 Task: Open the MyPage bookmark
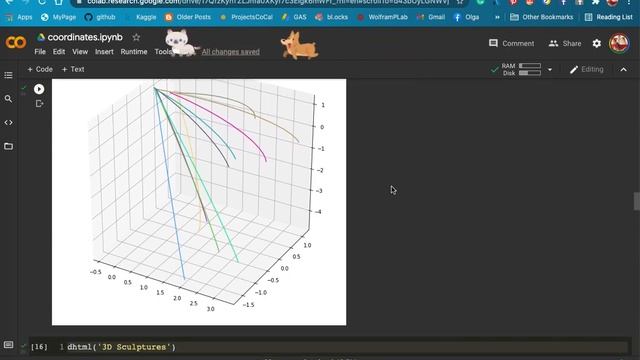59,17
